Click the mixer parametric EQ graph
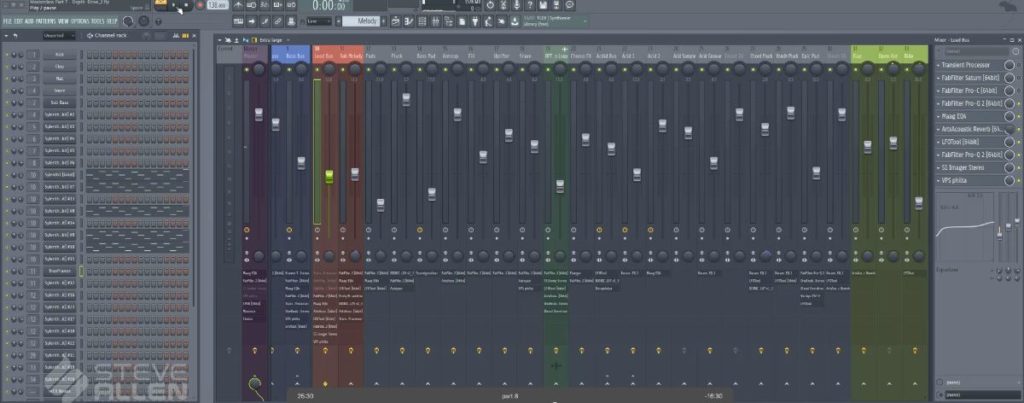The height and width of the screenshot is (403, 1024). [x=965, y=227]
